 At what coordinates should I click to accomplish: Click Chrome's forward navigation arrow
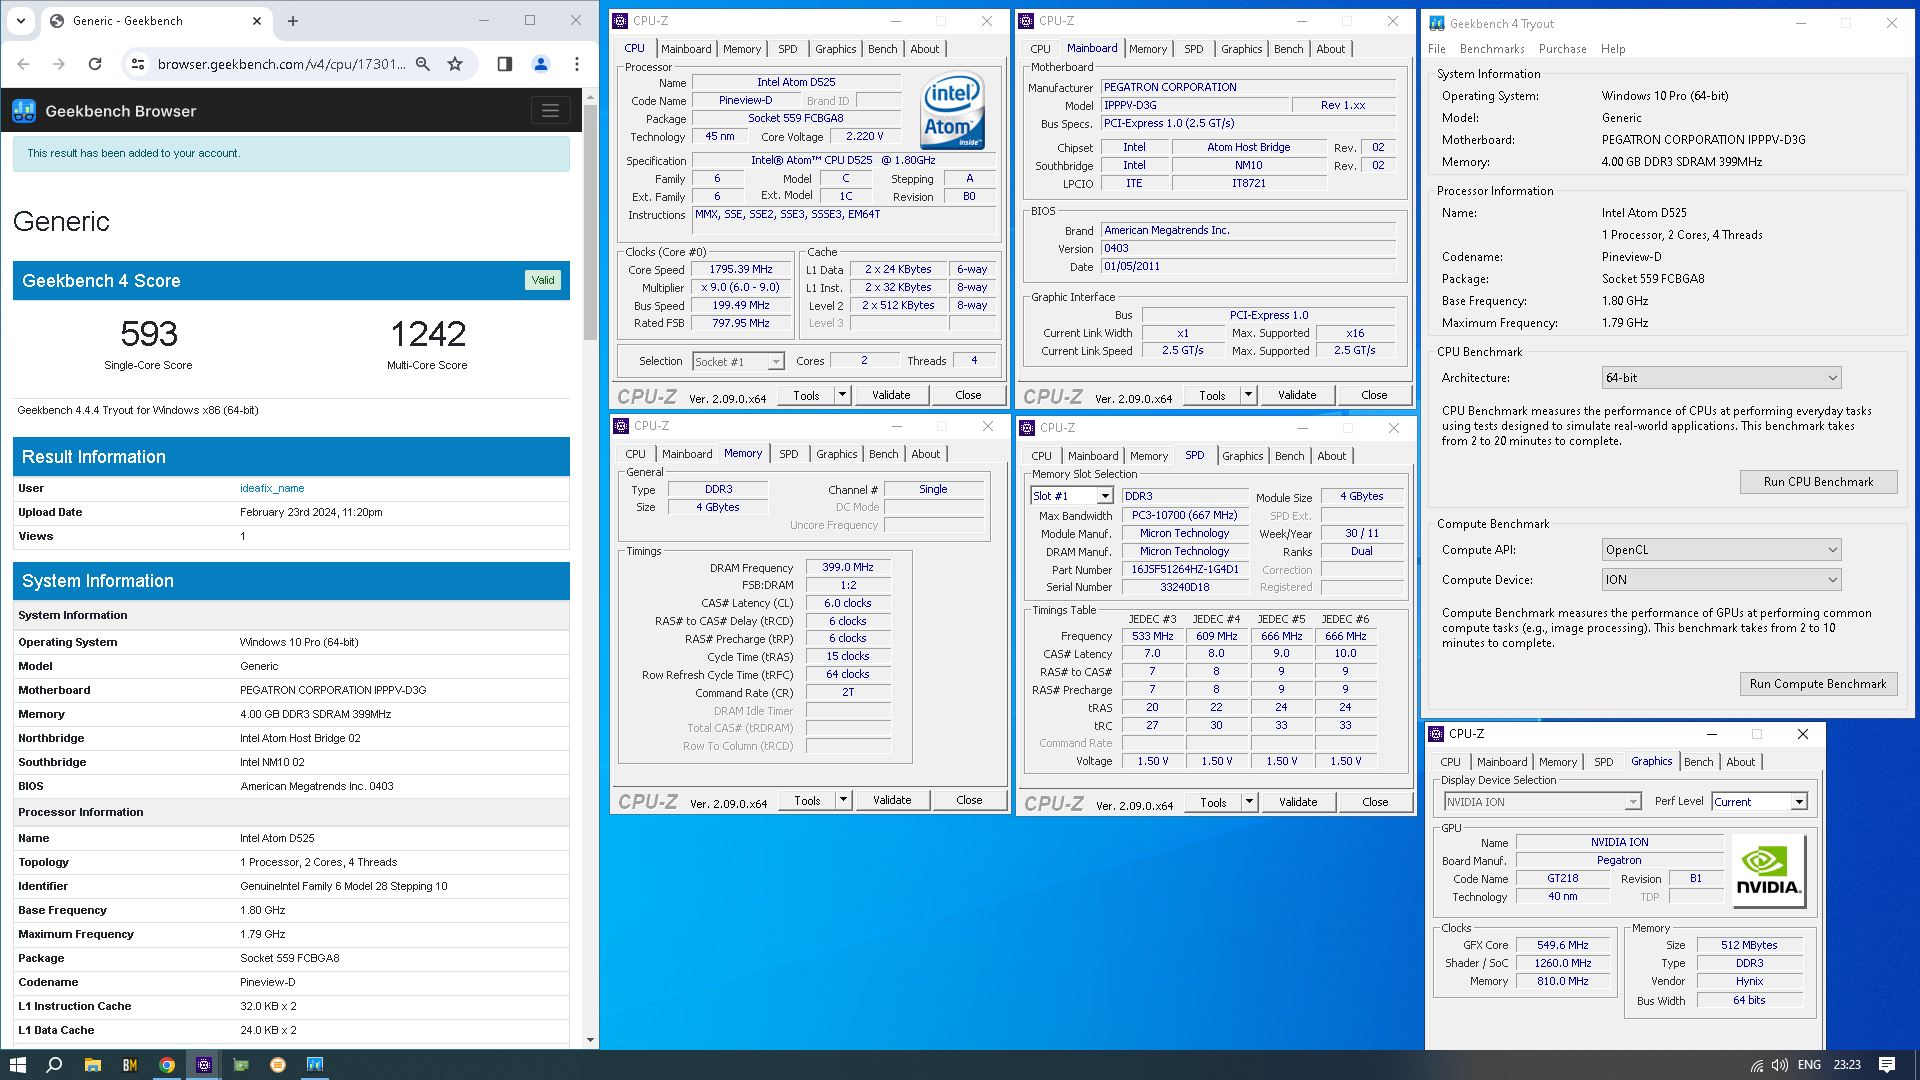pos(59,64)
